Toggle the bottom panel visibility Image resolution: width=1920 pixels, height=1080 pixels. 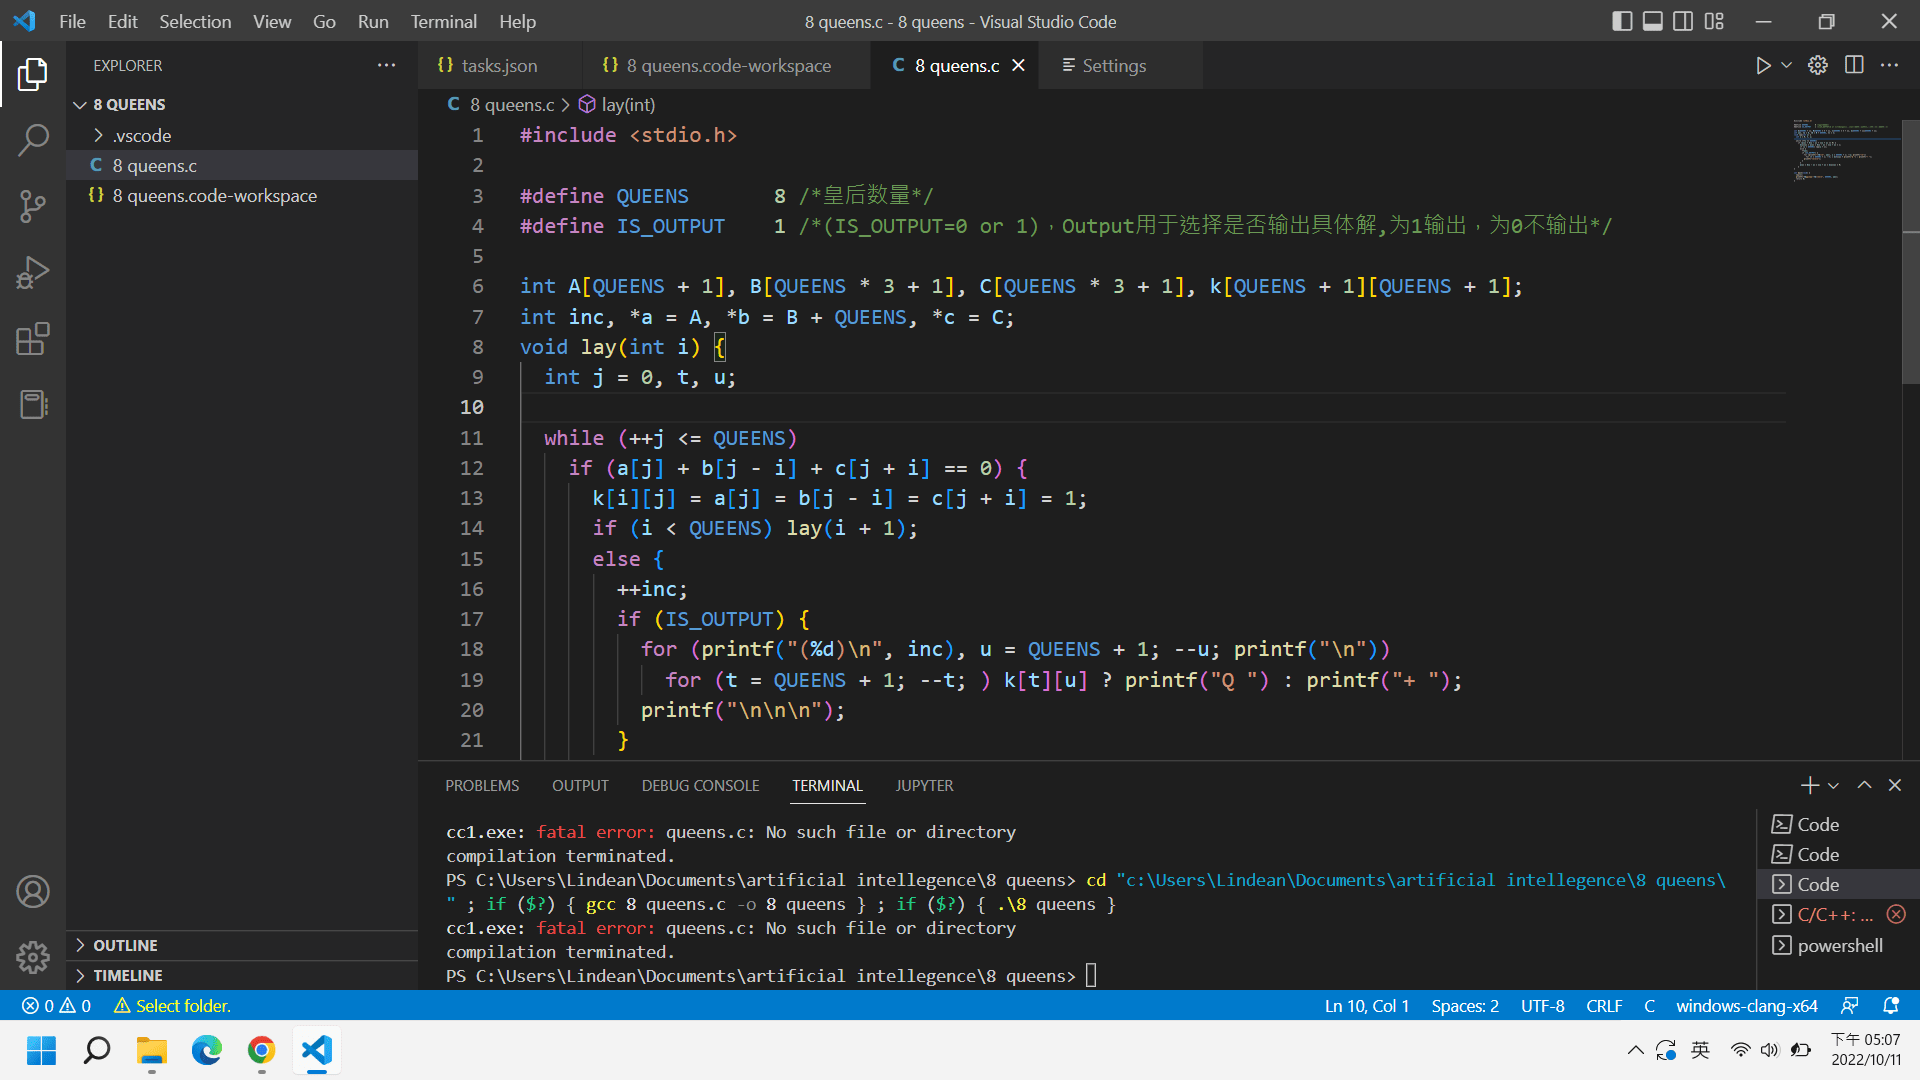click(x=1653, y=21)
